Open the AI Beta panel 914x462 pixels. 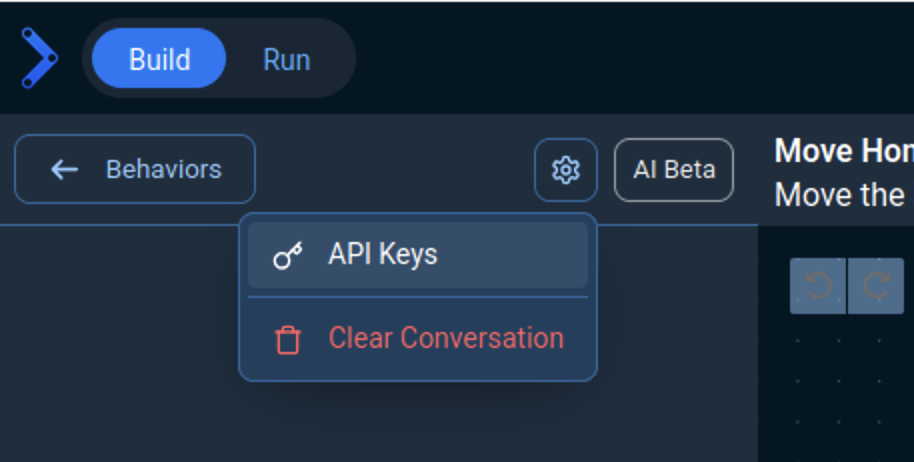674,170
